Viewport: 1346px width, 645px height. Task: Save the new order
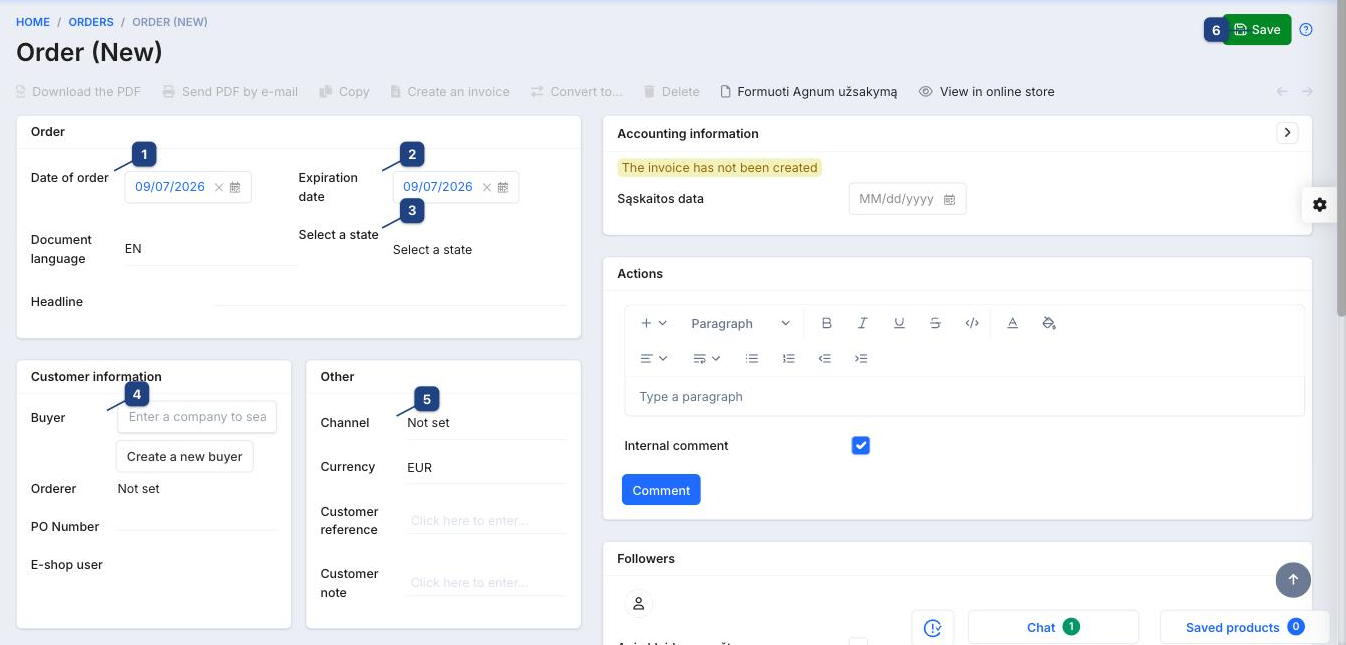(1257, 30)
